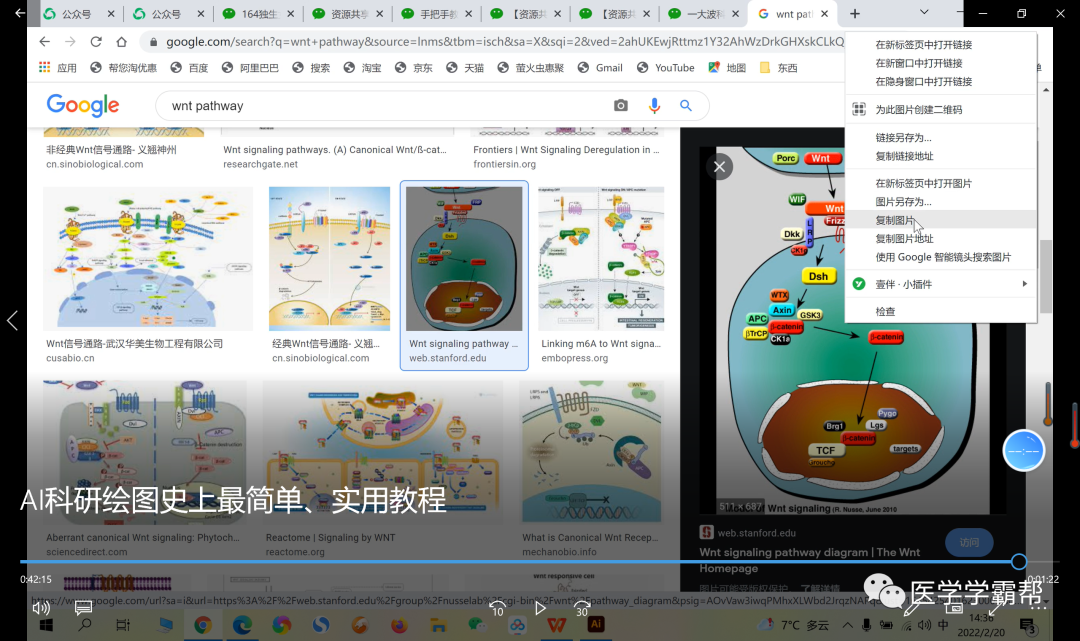Viewport: 1080px width, 641px height.
Task: Search by image using the camera icon
Action: click(x=621, y=105)
